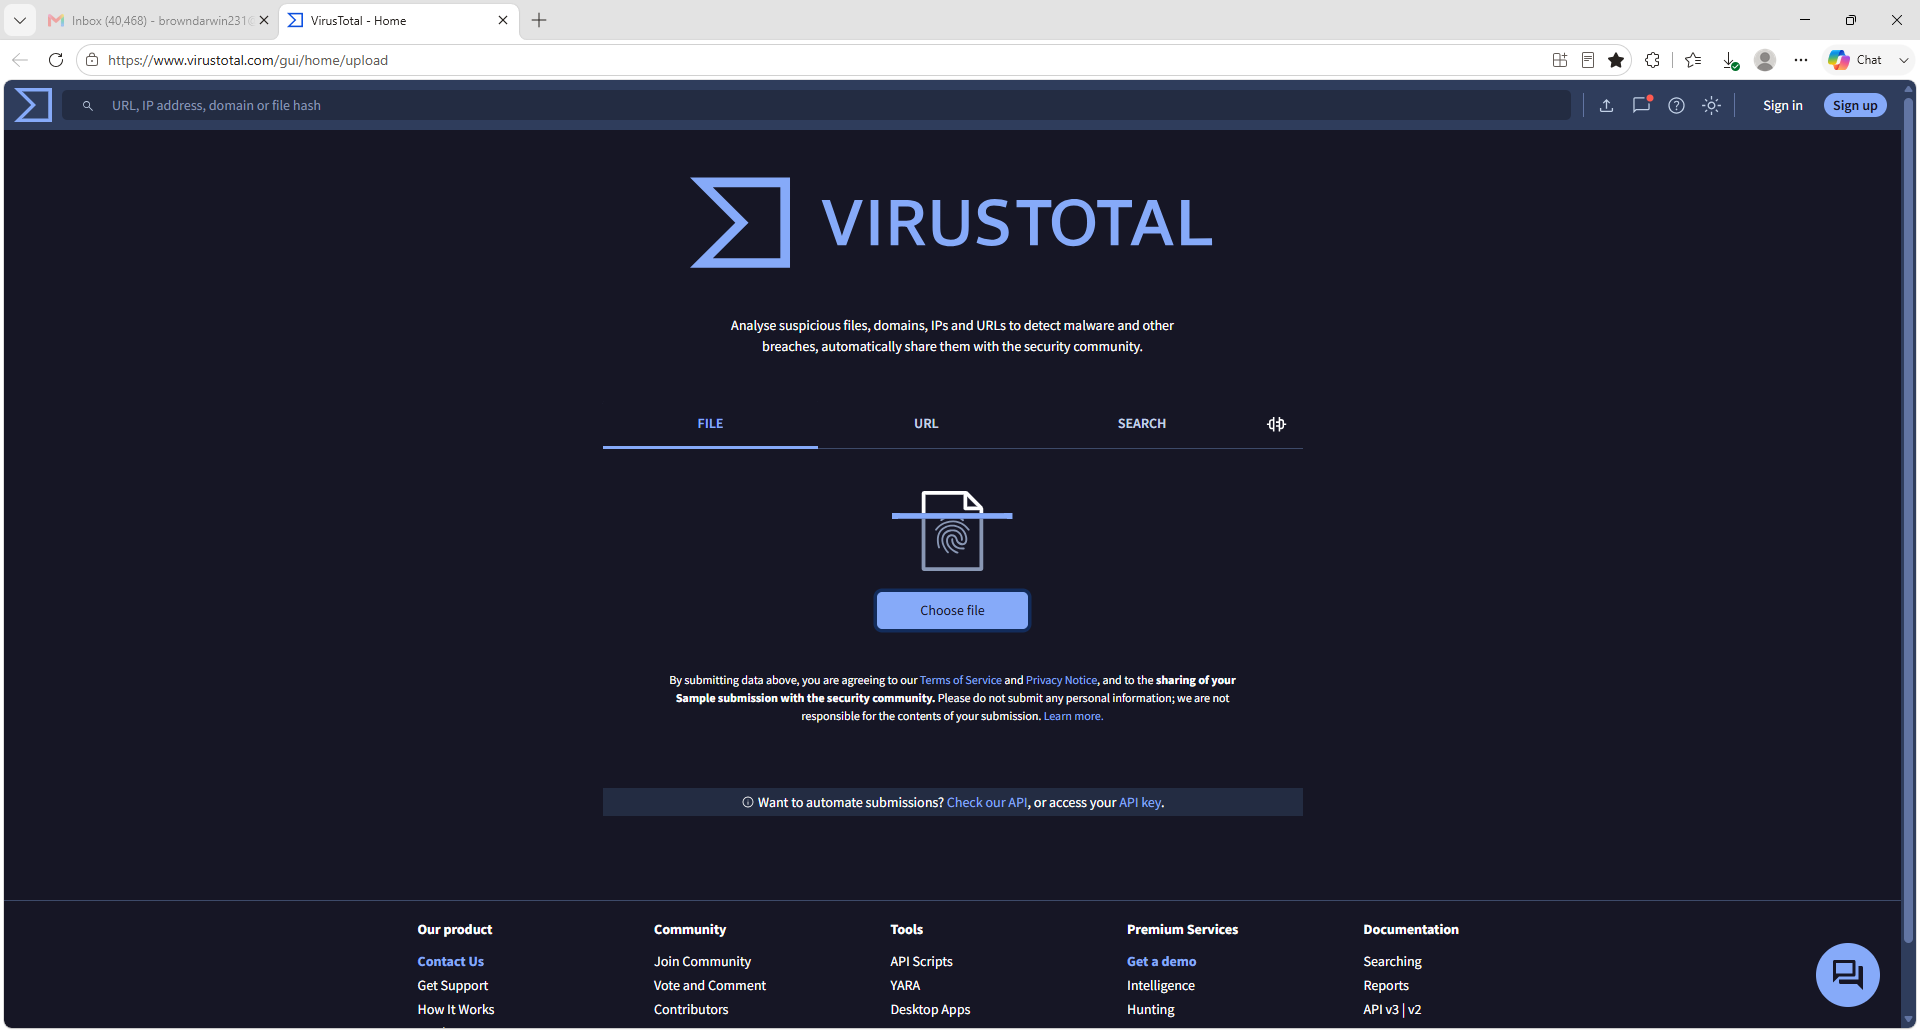The width and height of the screenshot is (1920, 1032).
Task: Select the FILE tab
Action: pyautogui.click(x=710, y=424)
